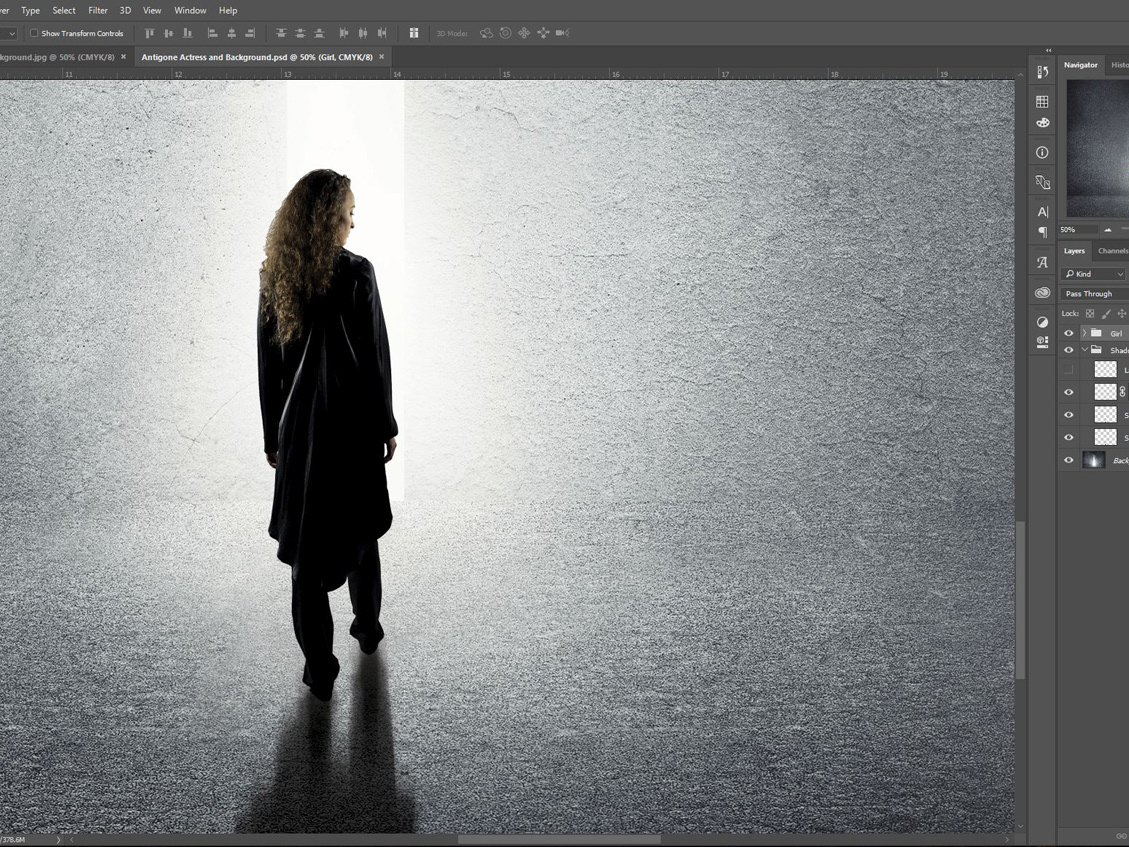
Task: Switch to the Channels tab
Action: 1113,251
